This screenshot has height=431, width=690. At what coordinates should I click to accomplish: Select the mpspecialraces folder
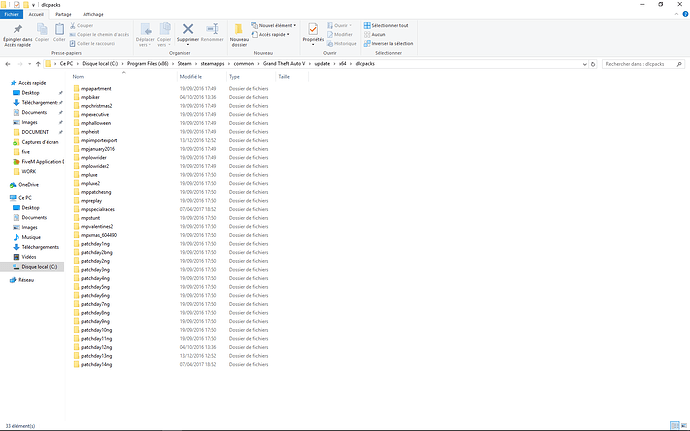coord(98,210)
